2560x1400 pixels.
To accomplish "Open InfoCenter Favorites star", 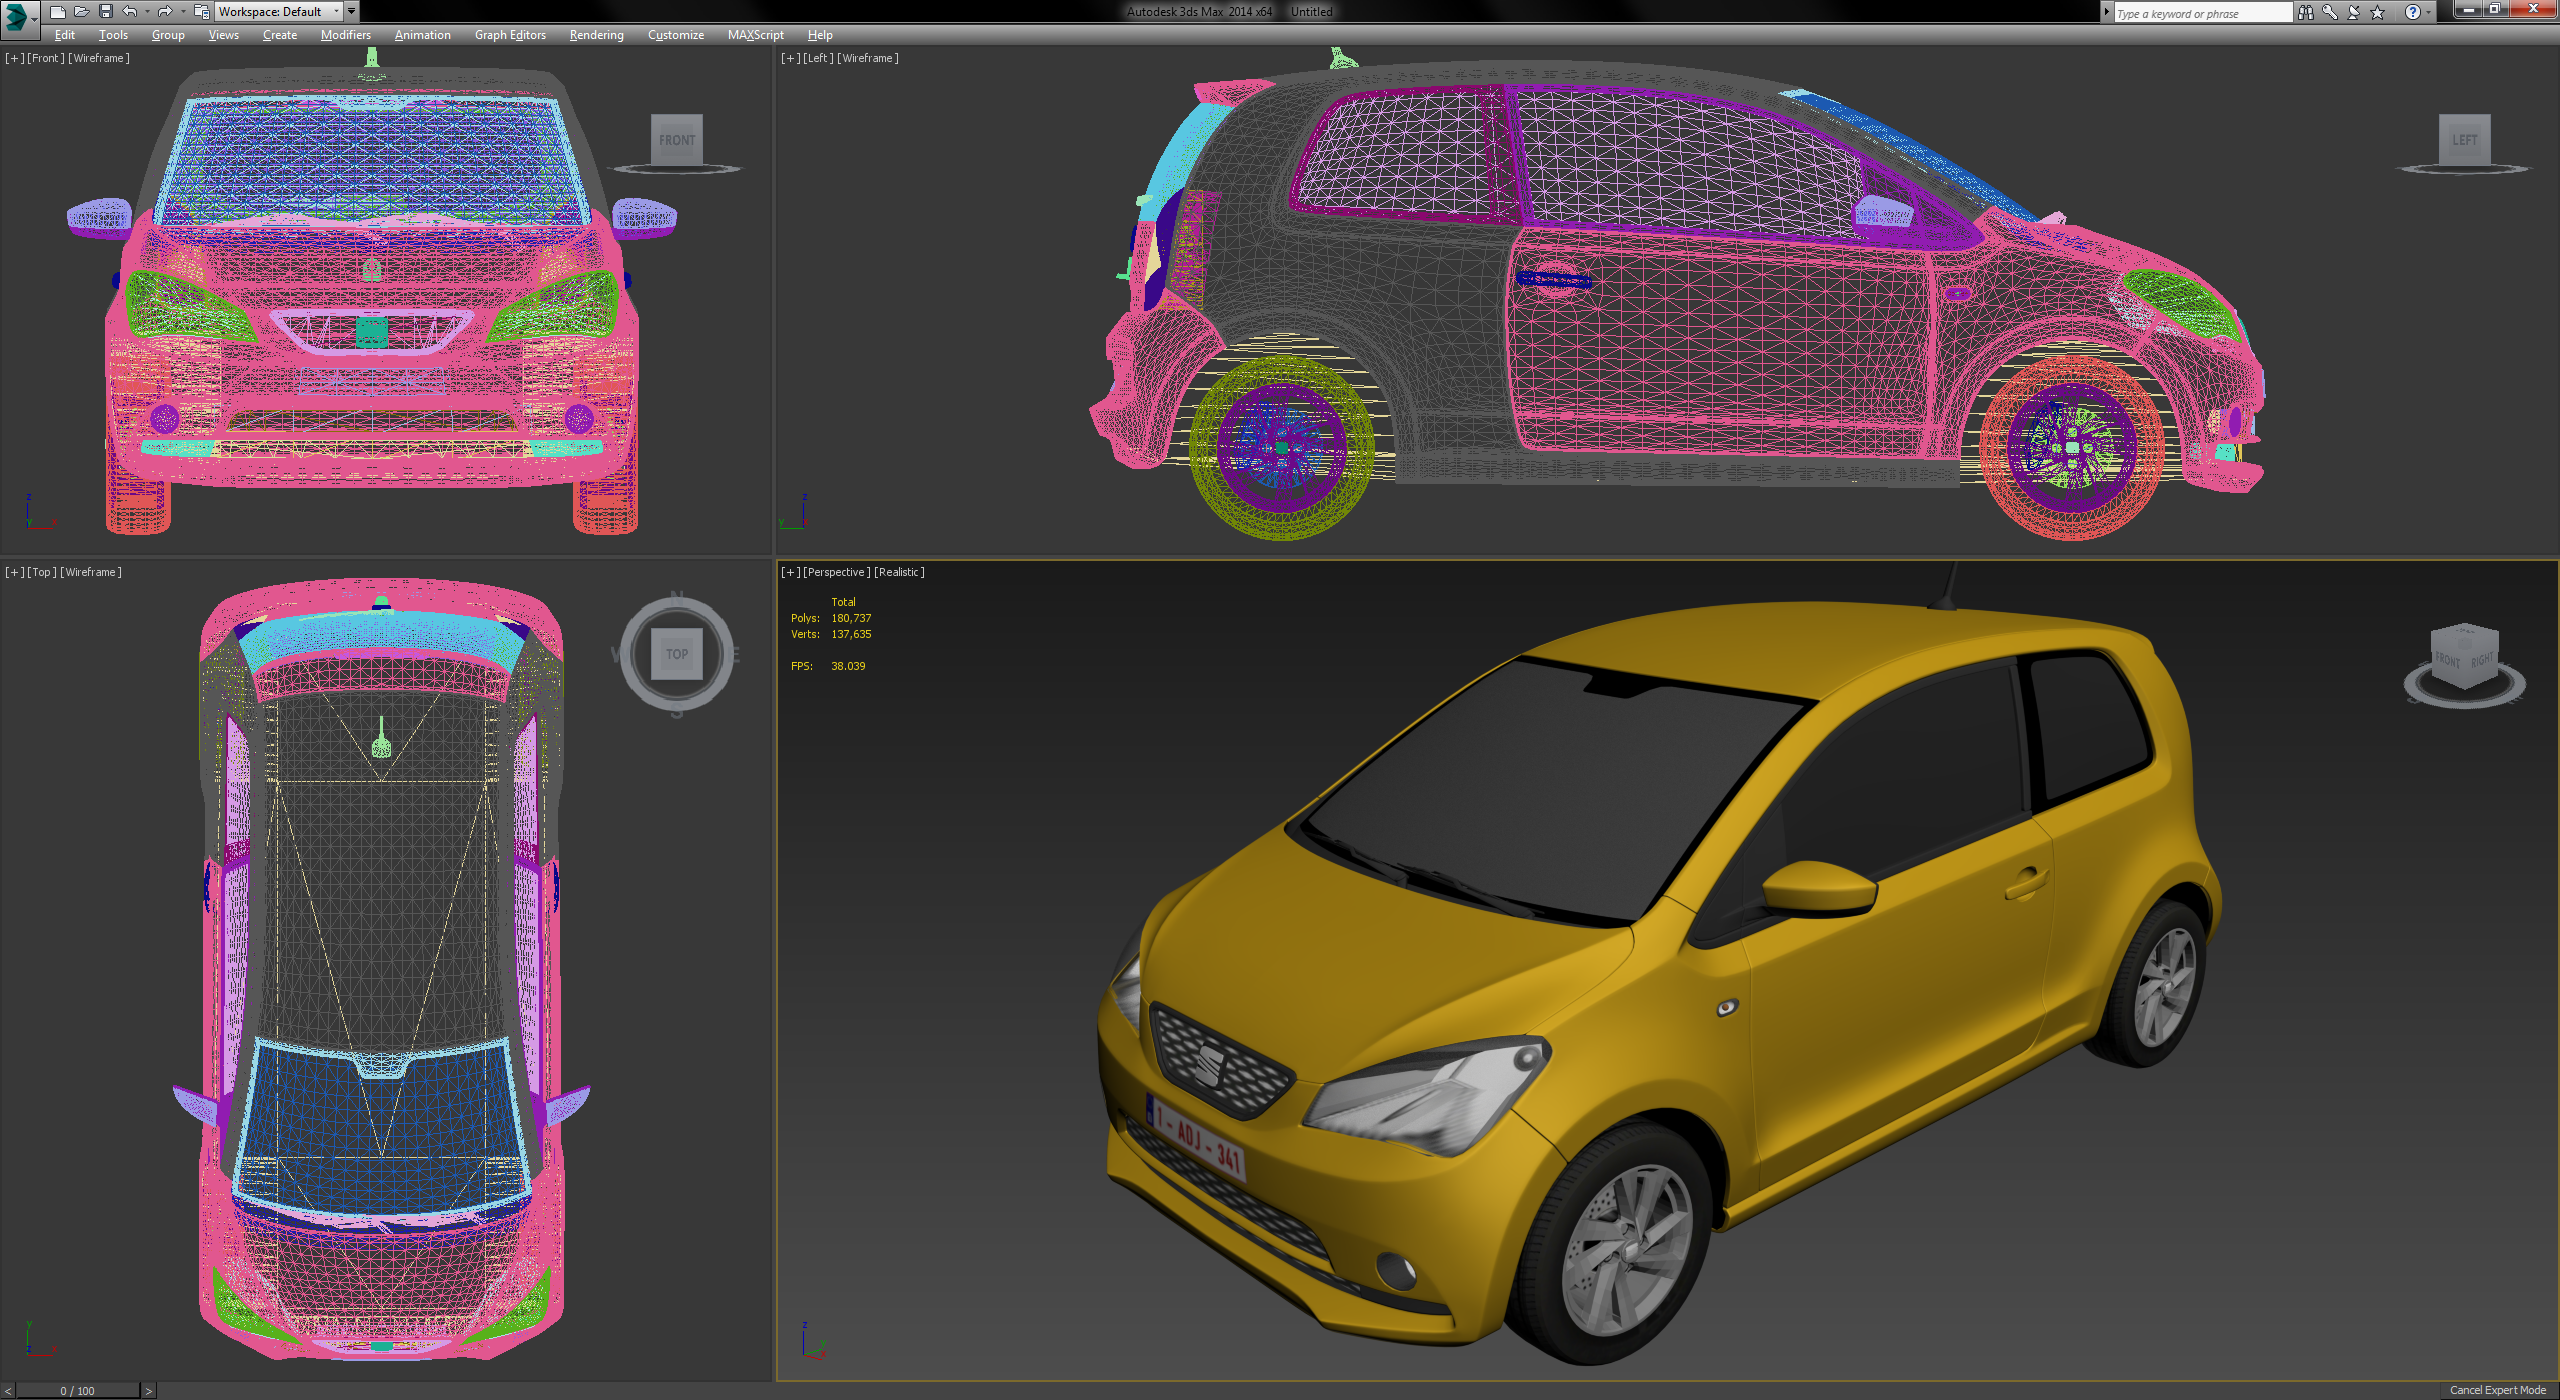I will pyautogui.click(x=2377, y=12).
